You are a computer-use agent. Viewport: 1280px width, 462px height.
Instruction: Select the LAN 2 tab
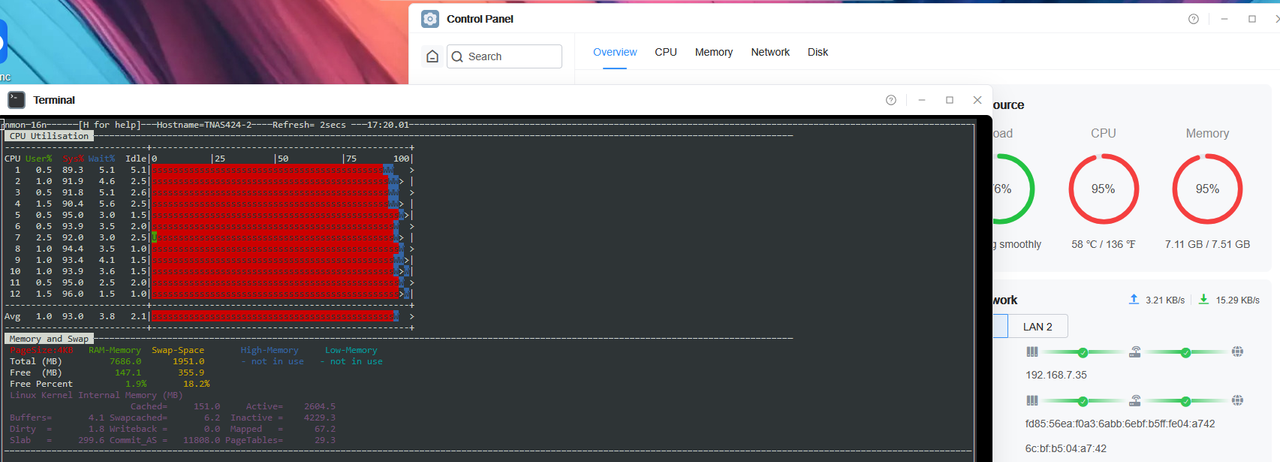(1038, 327)
